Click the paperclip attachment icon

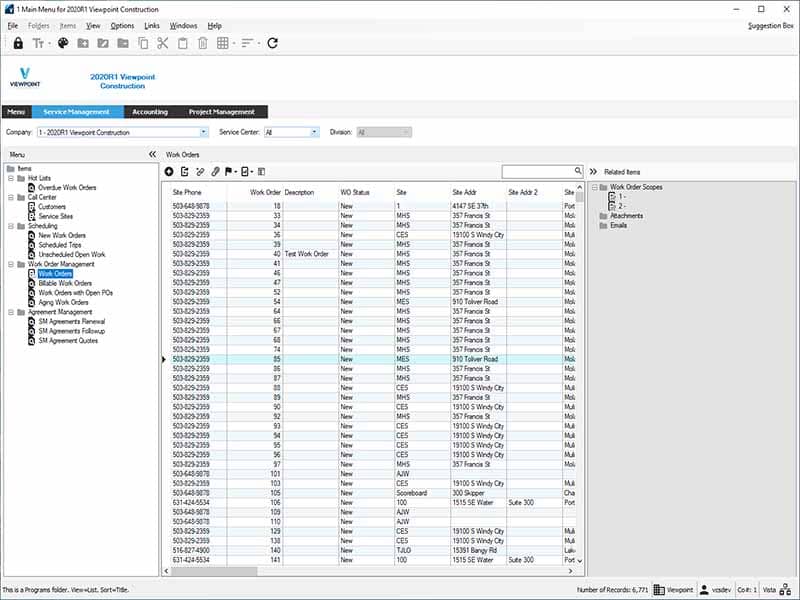coord(215,172)
